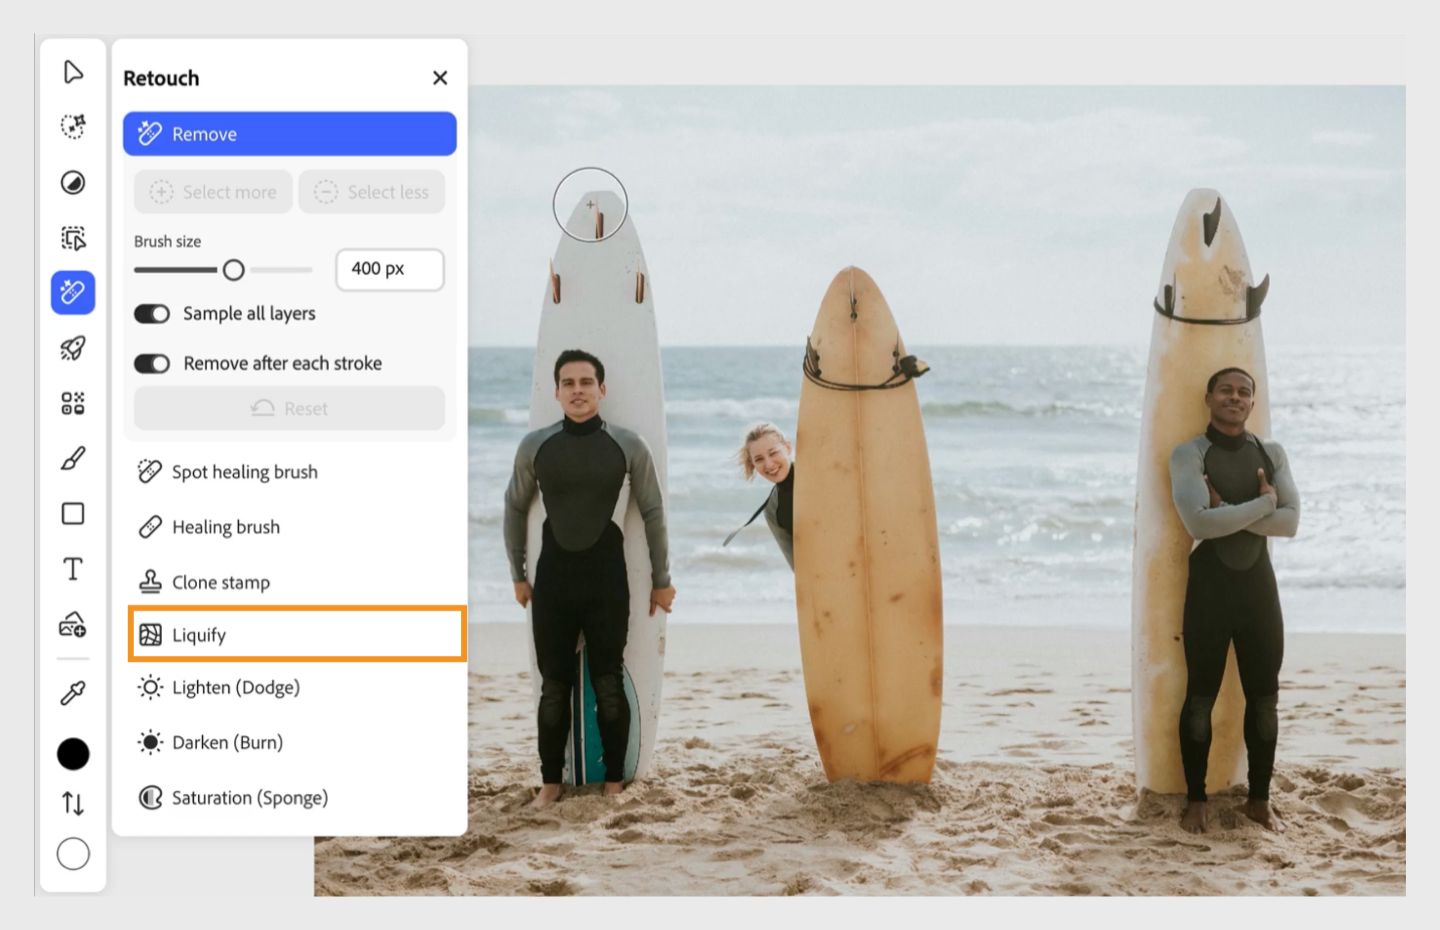The width and height of the screenshot is (1440, 930).
Task: Select the Shape tool rectangle icon
Action: (71, 513)
